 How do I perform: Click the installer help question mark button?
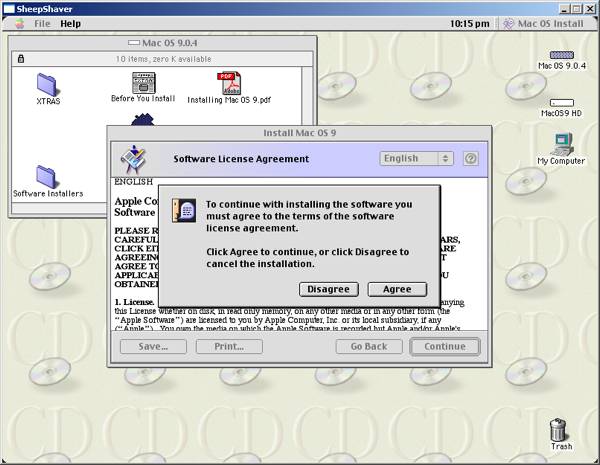pos(470,158)
